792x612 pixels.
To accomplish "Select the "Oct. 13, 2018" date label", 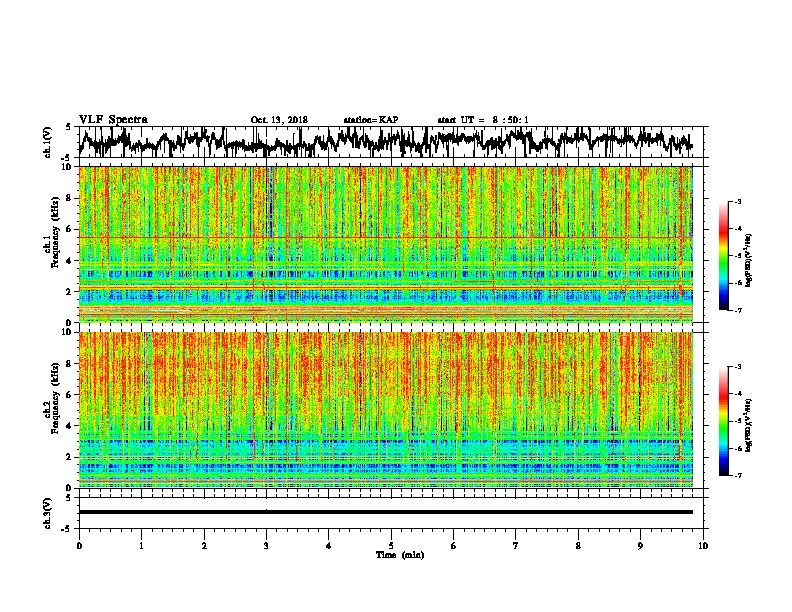I will tap(279, 120).
